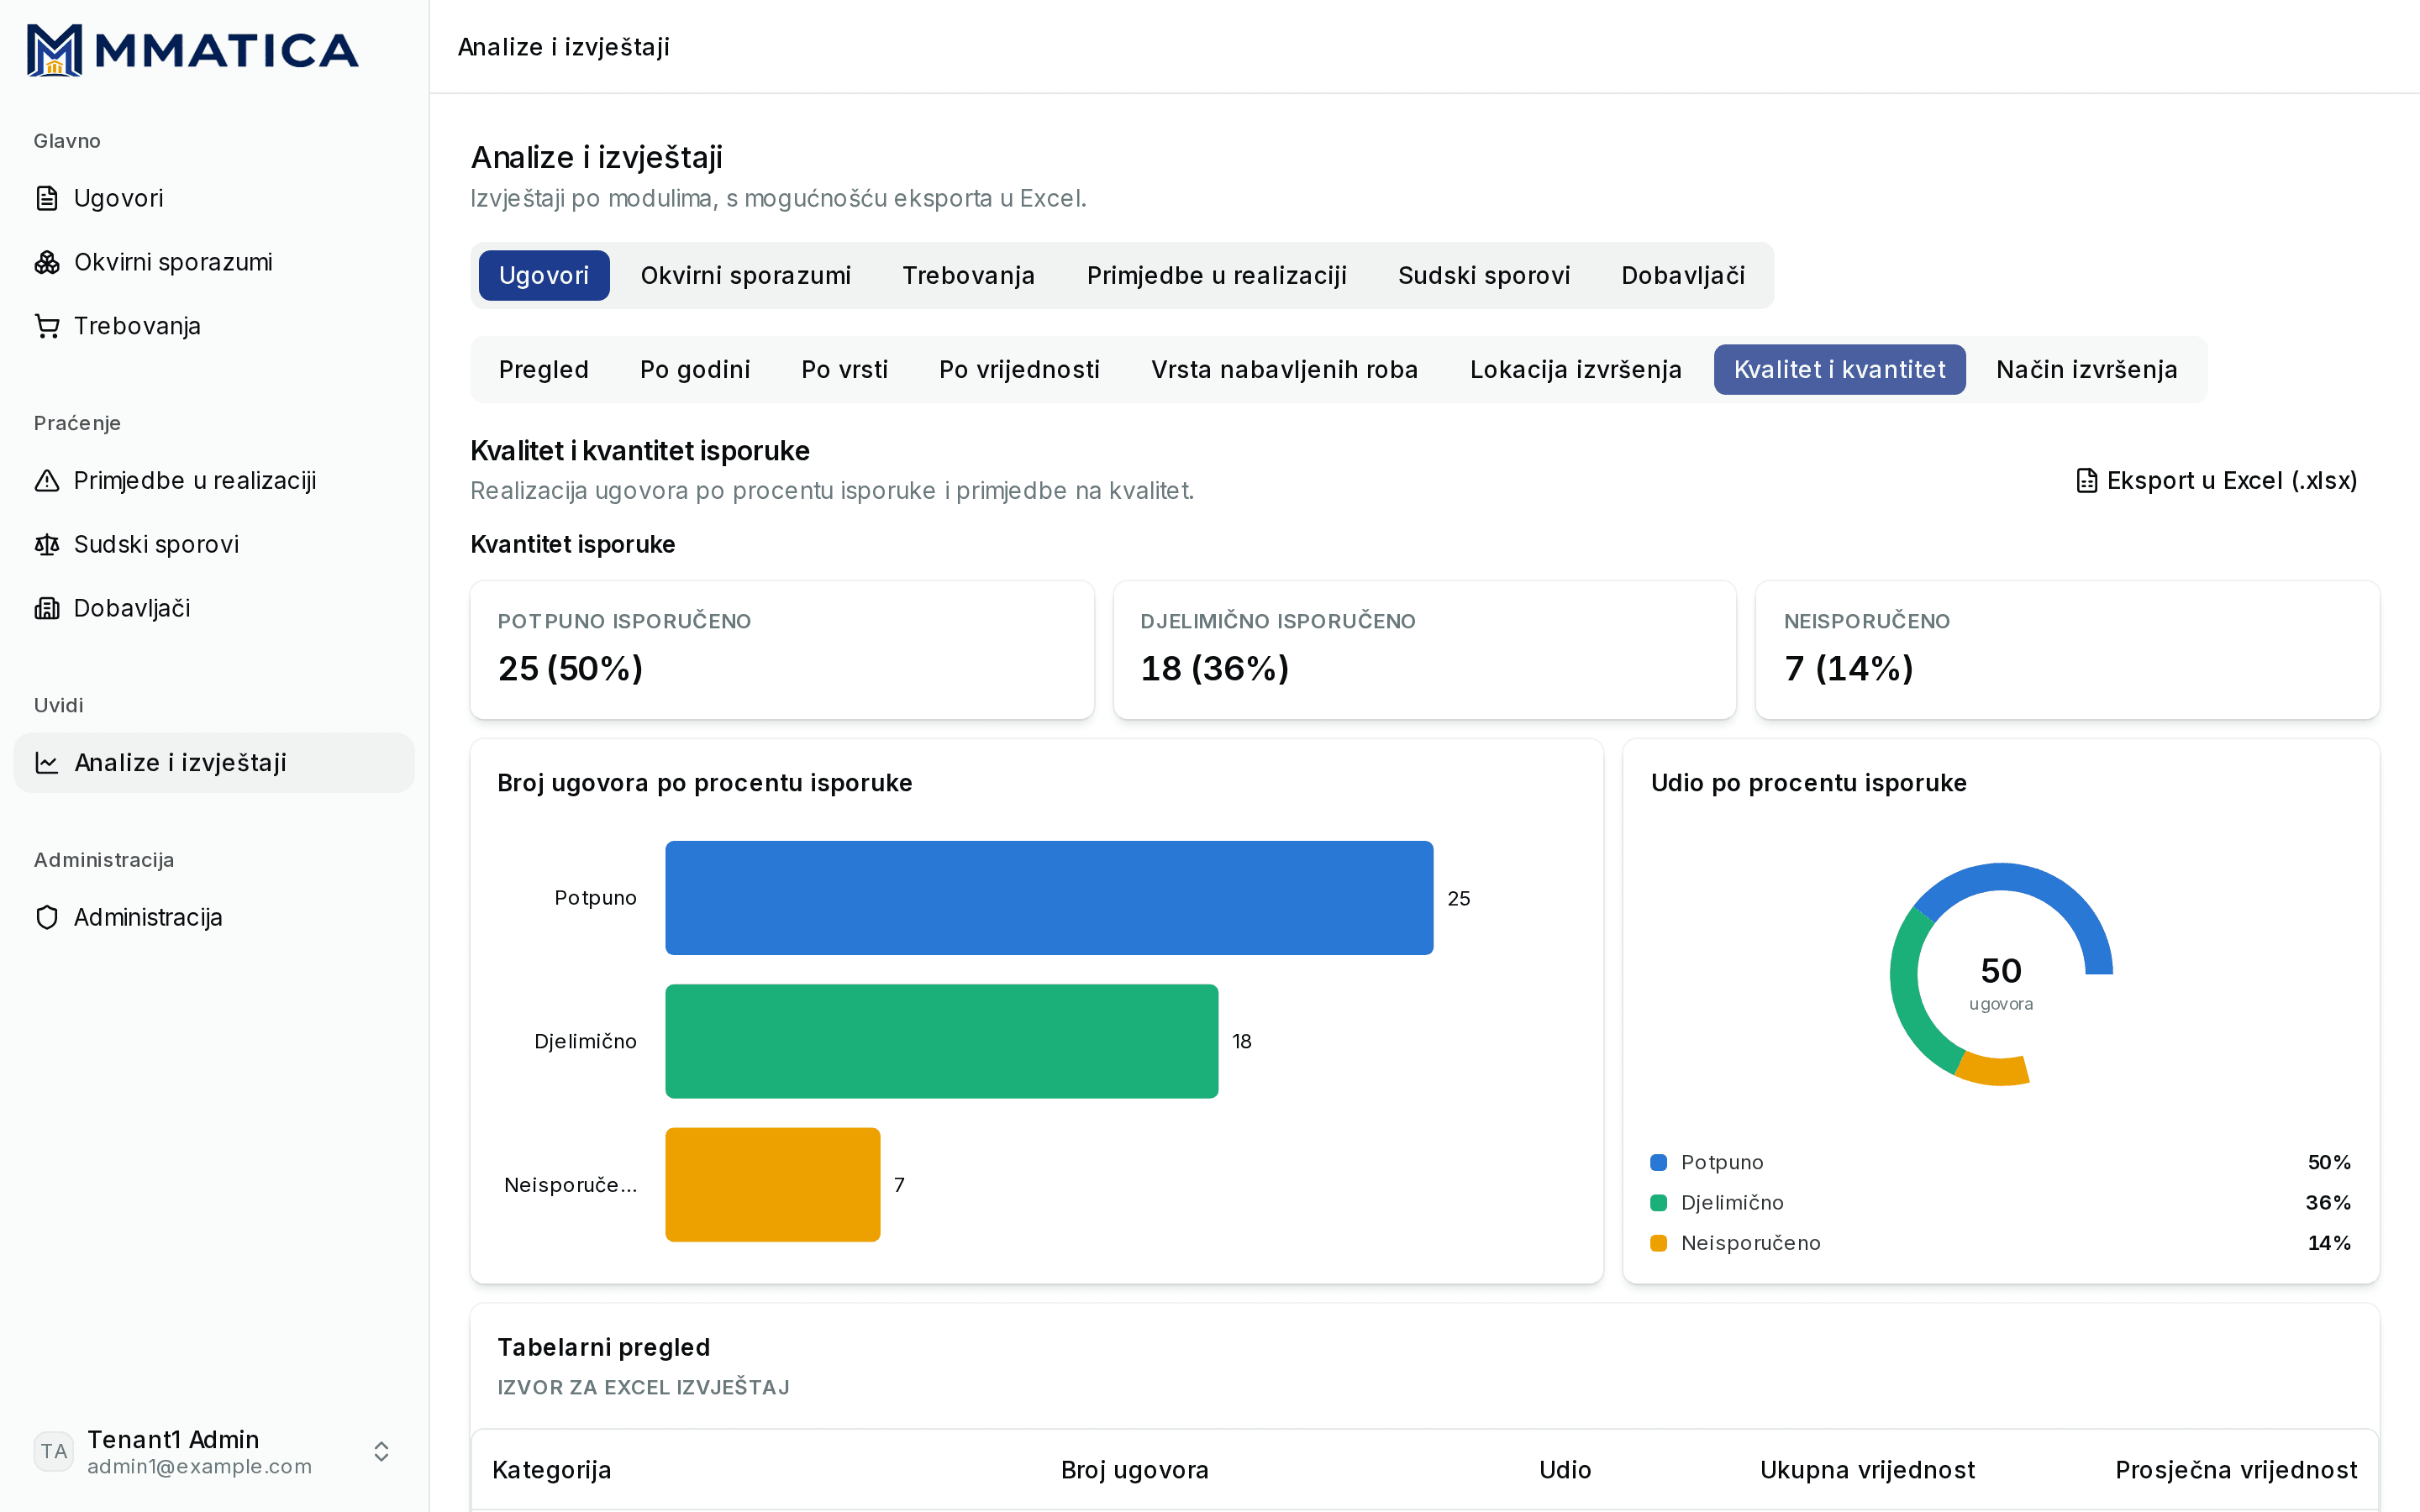
Task: Open the Lokacija izvršenja sub-tab
Action: click(x=1576, y=370)
